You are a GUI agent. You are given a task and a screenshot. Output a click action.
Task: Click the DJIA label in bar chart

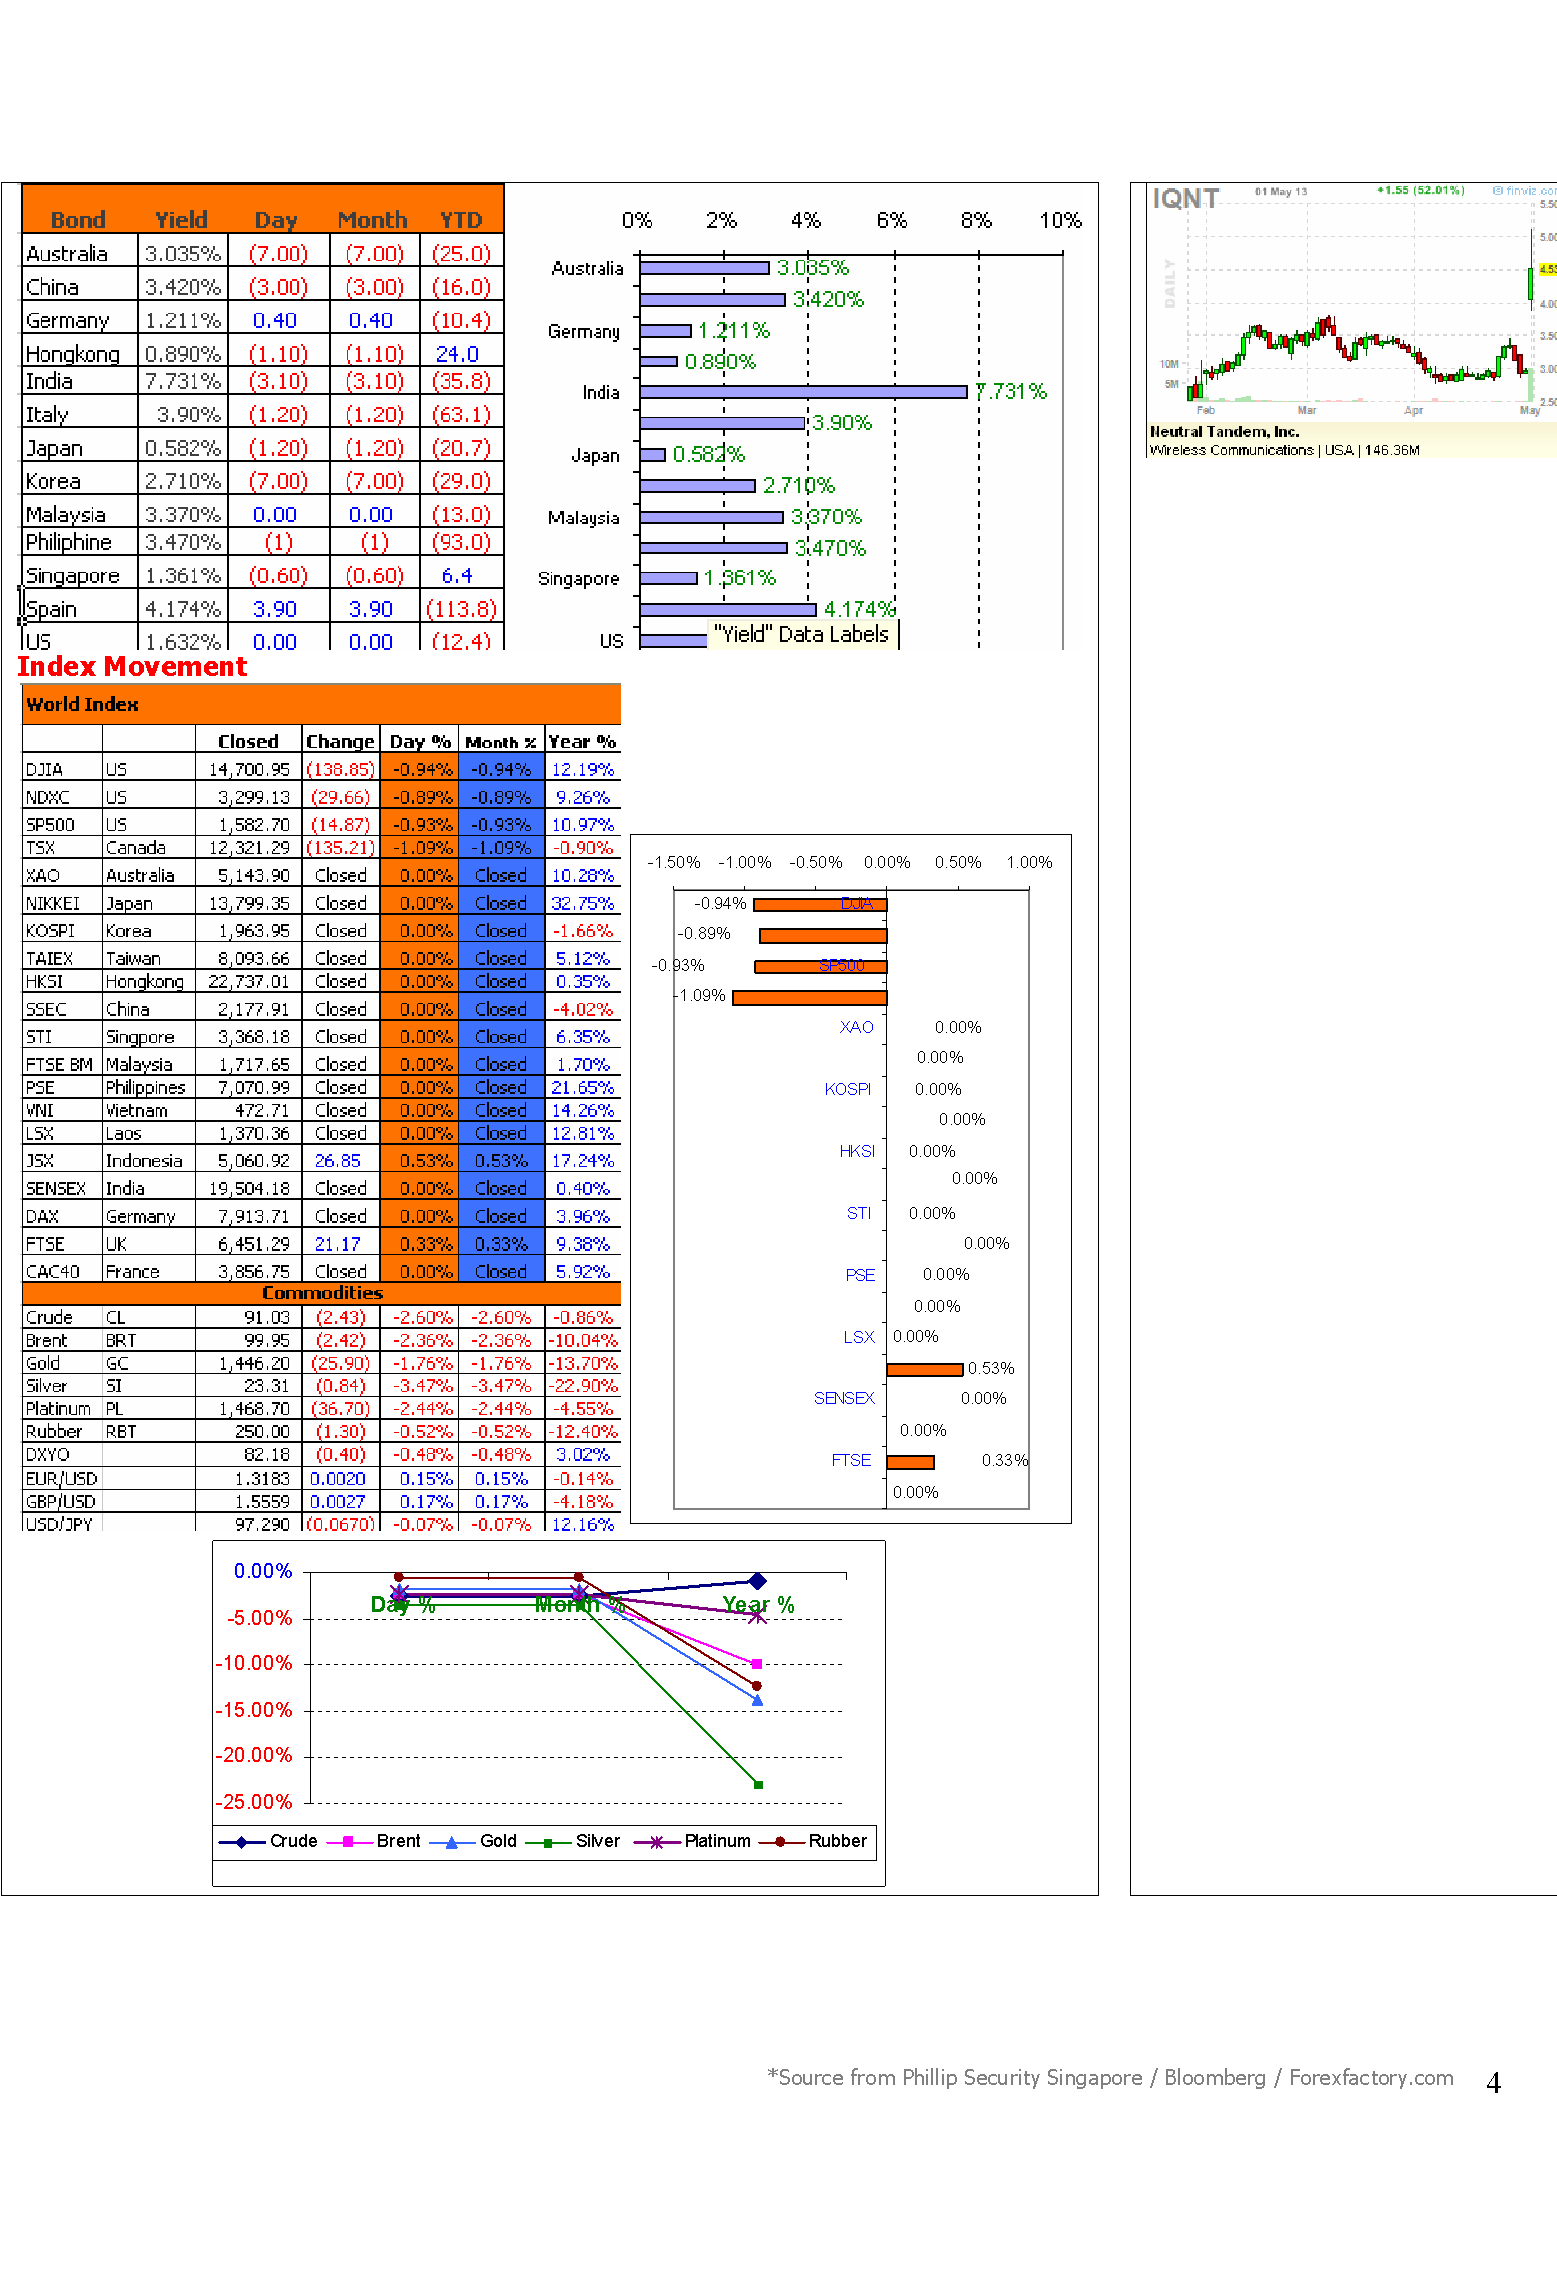(856, 904)
